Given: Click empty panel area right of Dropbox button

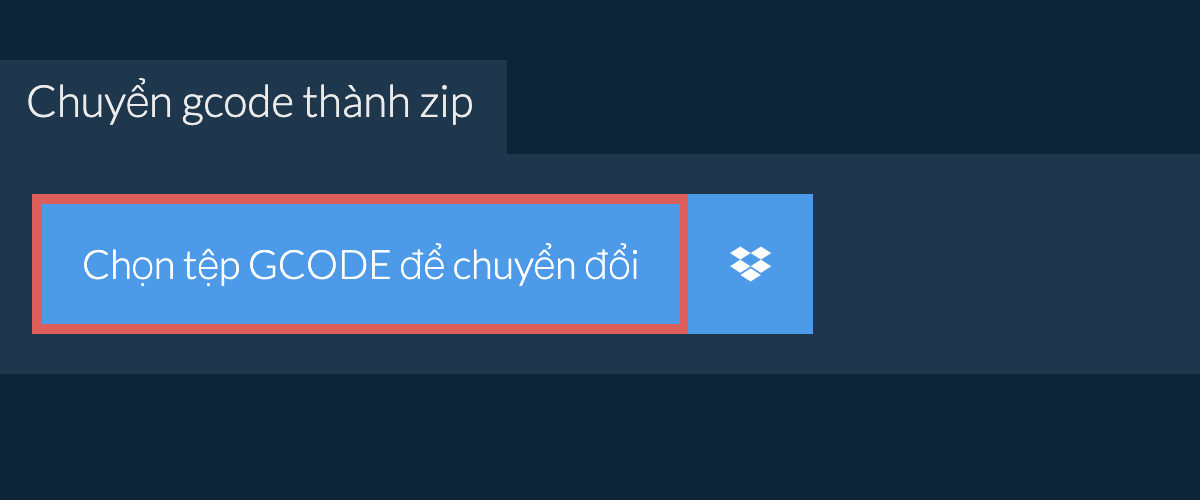Looking at the screenshot, I should click(1005, 264).
